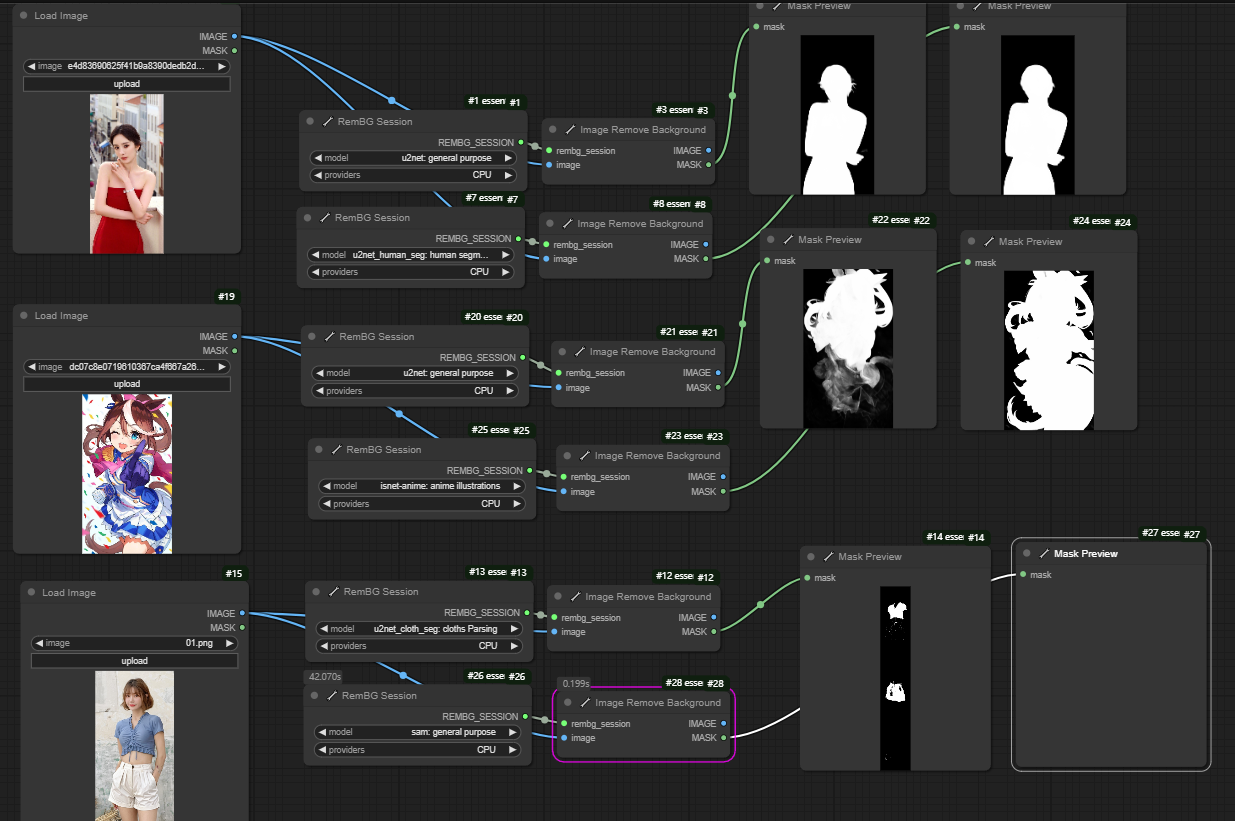Click the pencil icon on the sam RemBG Session node
The height and width of the screenshot is (821, 1235).
(x=331, y=696)
